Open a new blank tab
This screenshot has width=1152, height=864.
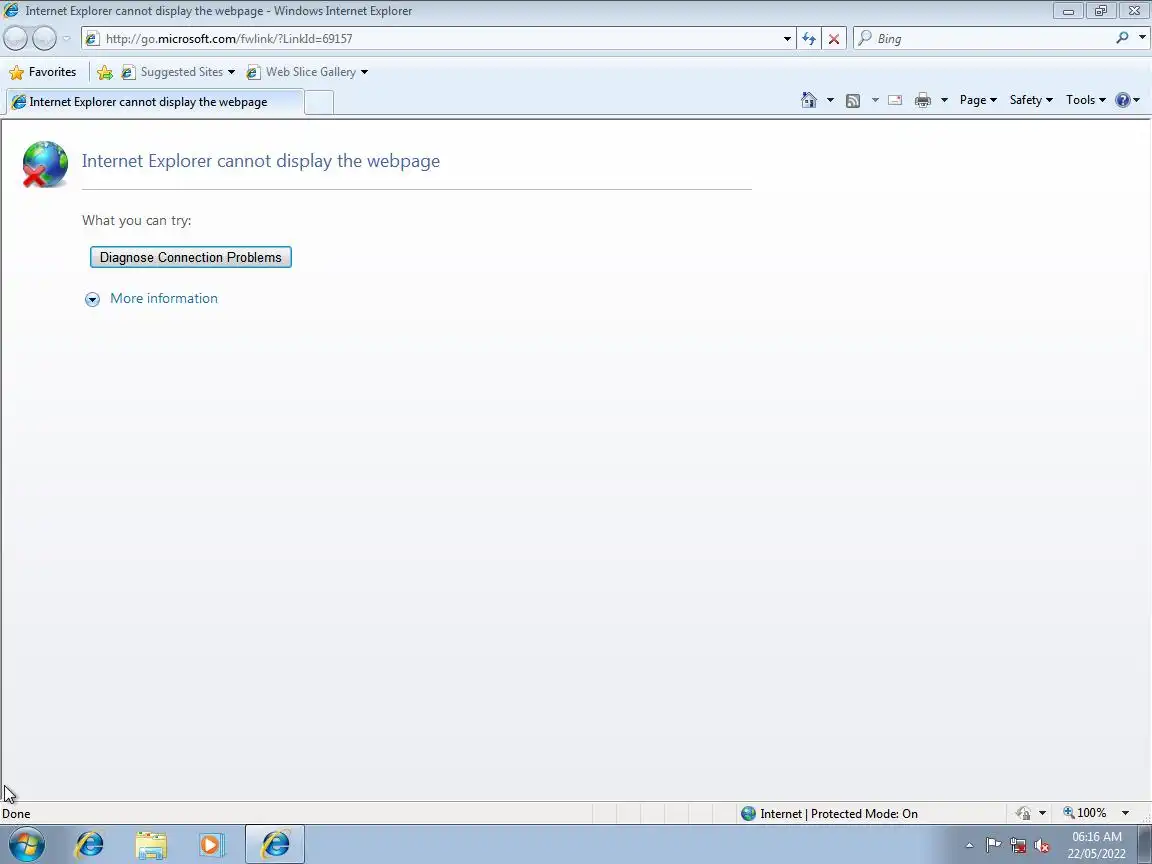coord(319,102)
